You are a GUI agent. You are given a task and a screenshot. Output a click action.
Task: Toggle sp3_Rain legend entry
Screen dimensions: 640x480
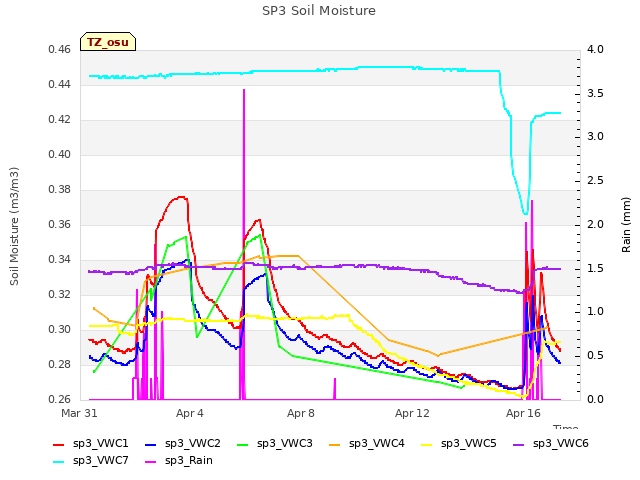click(x=179, y=461)
